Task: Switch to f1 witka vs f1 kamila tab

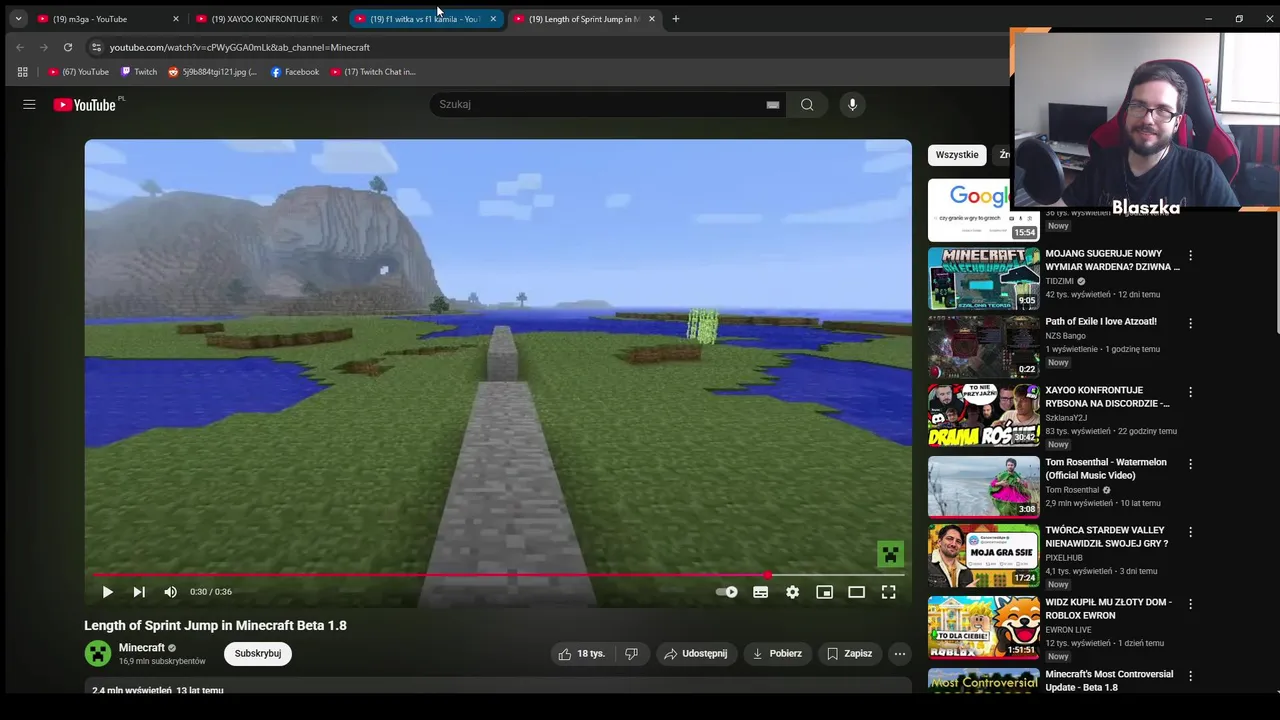Action: pyautogui.click(x=425, y=19)
